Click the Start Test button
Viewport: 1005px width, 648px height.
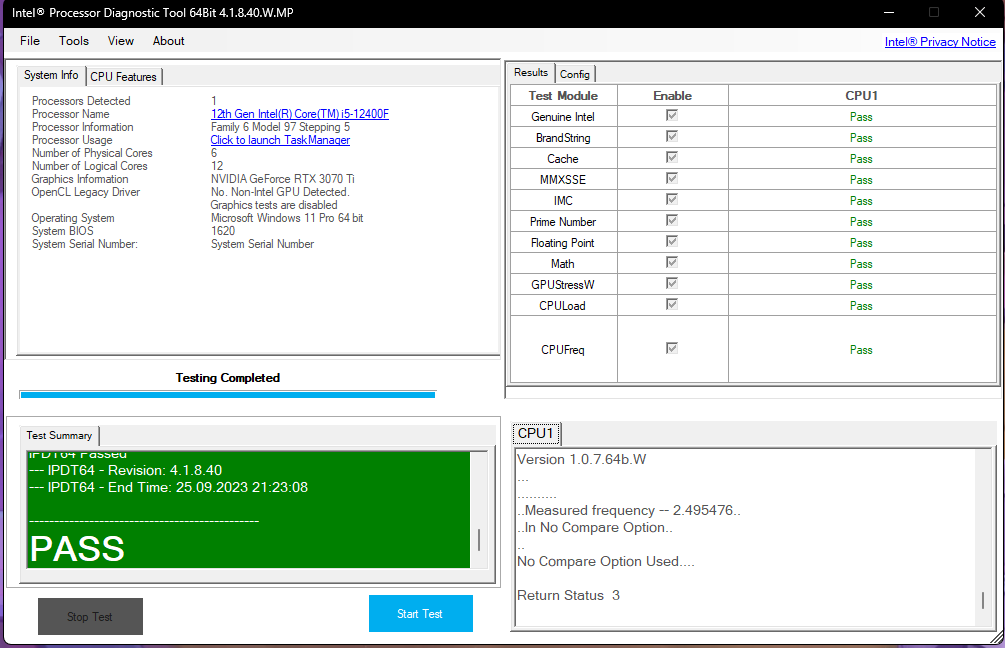click(x=420, y=613)
